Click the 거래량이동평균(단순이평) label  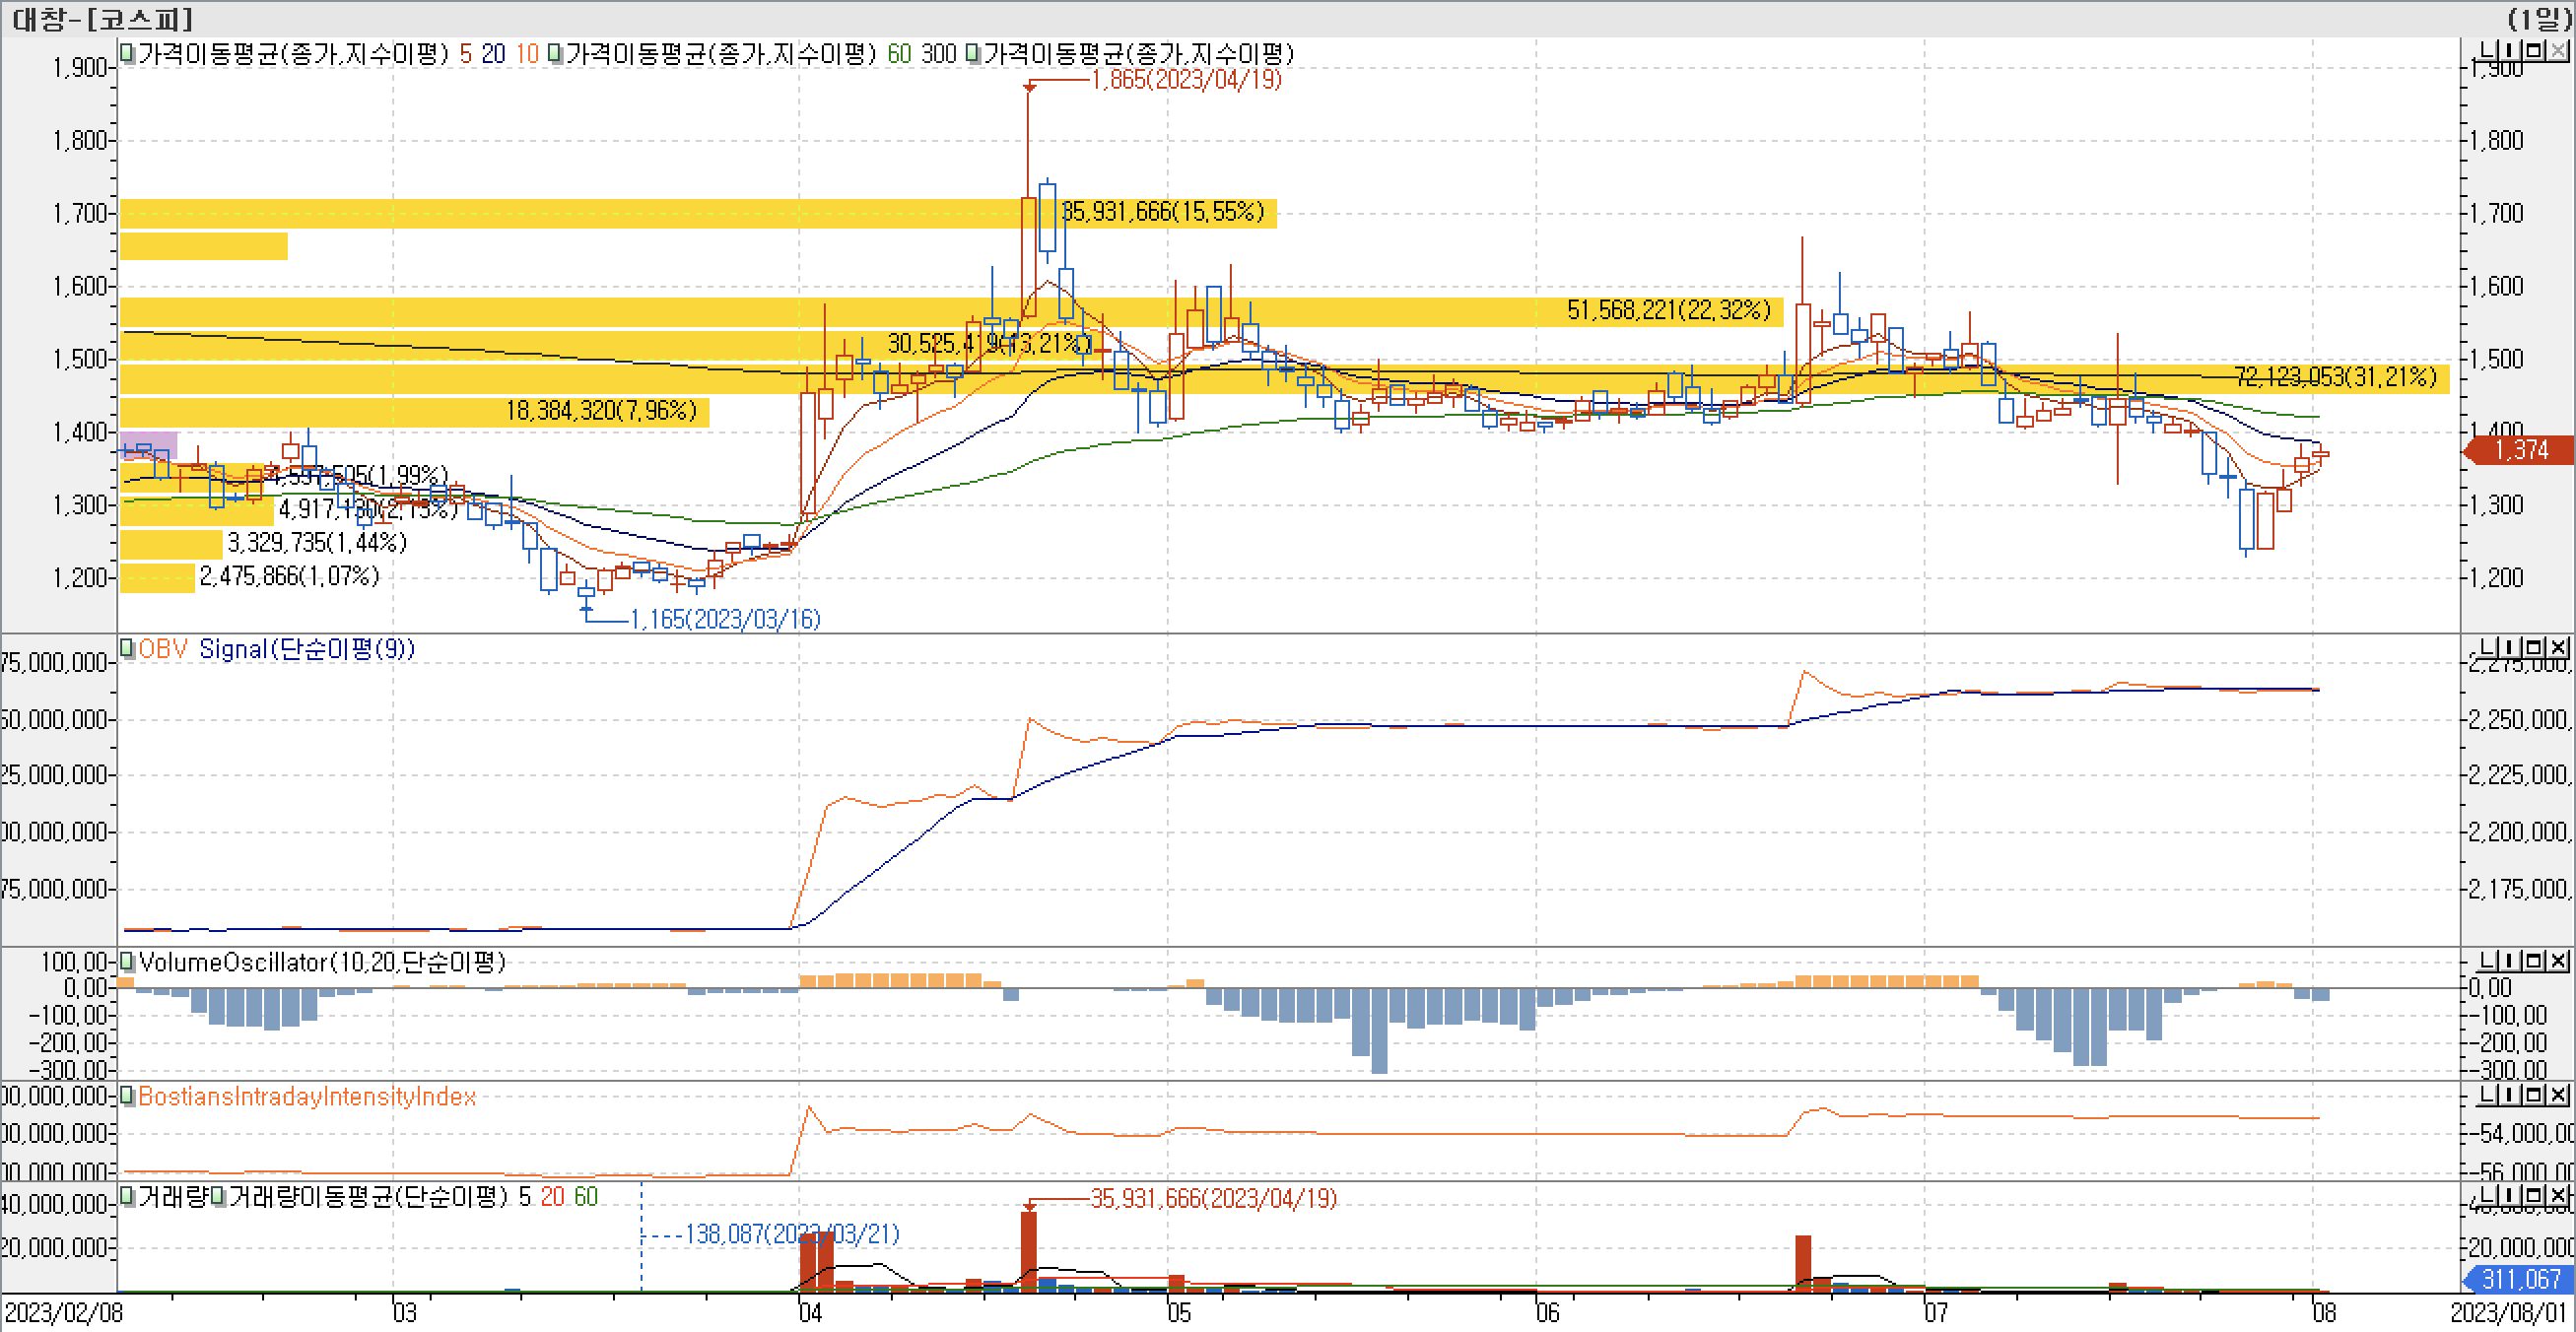(368, 1197)
